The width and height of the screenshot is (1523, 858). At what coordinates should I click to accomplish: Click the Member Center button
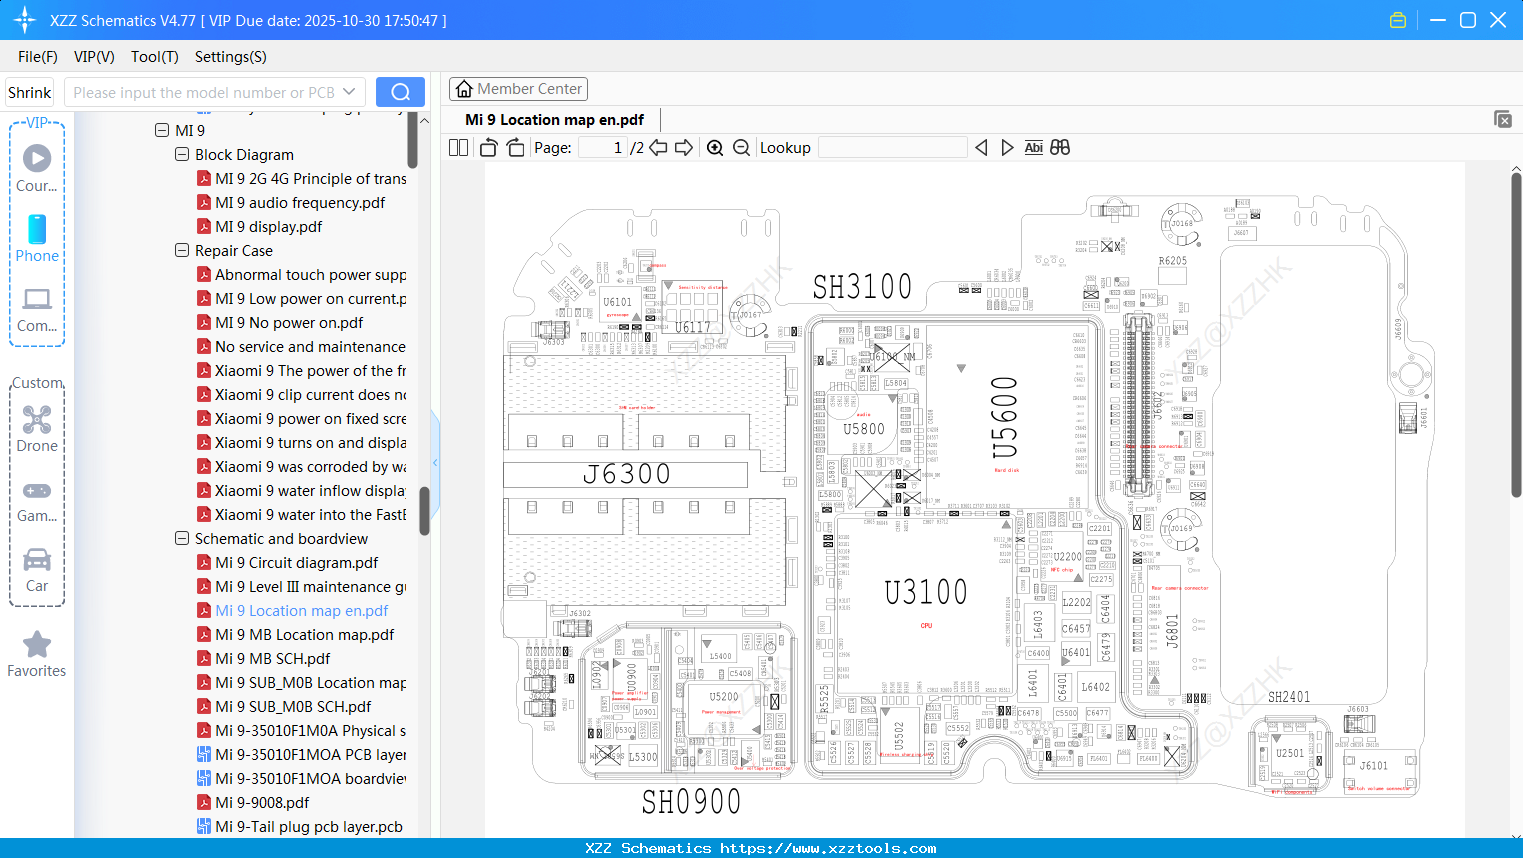tap(518, 88)
